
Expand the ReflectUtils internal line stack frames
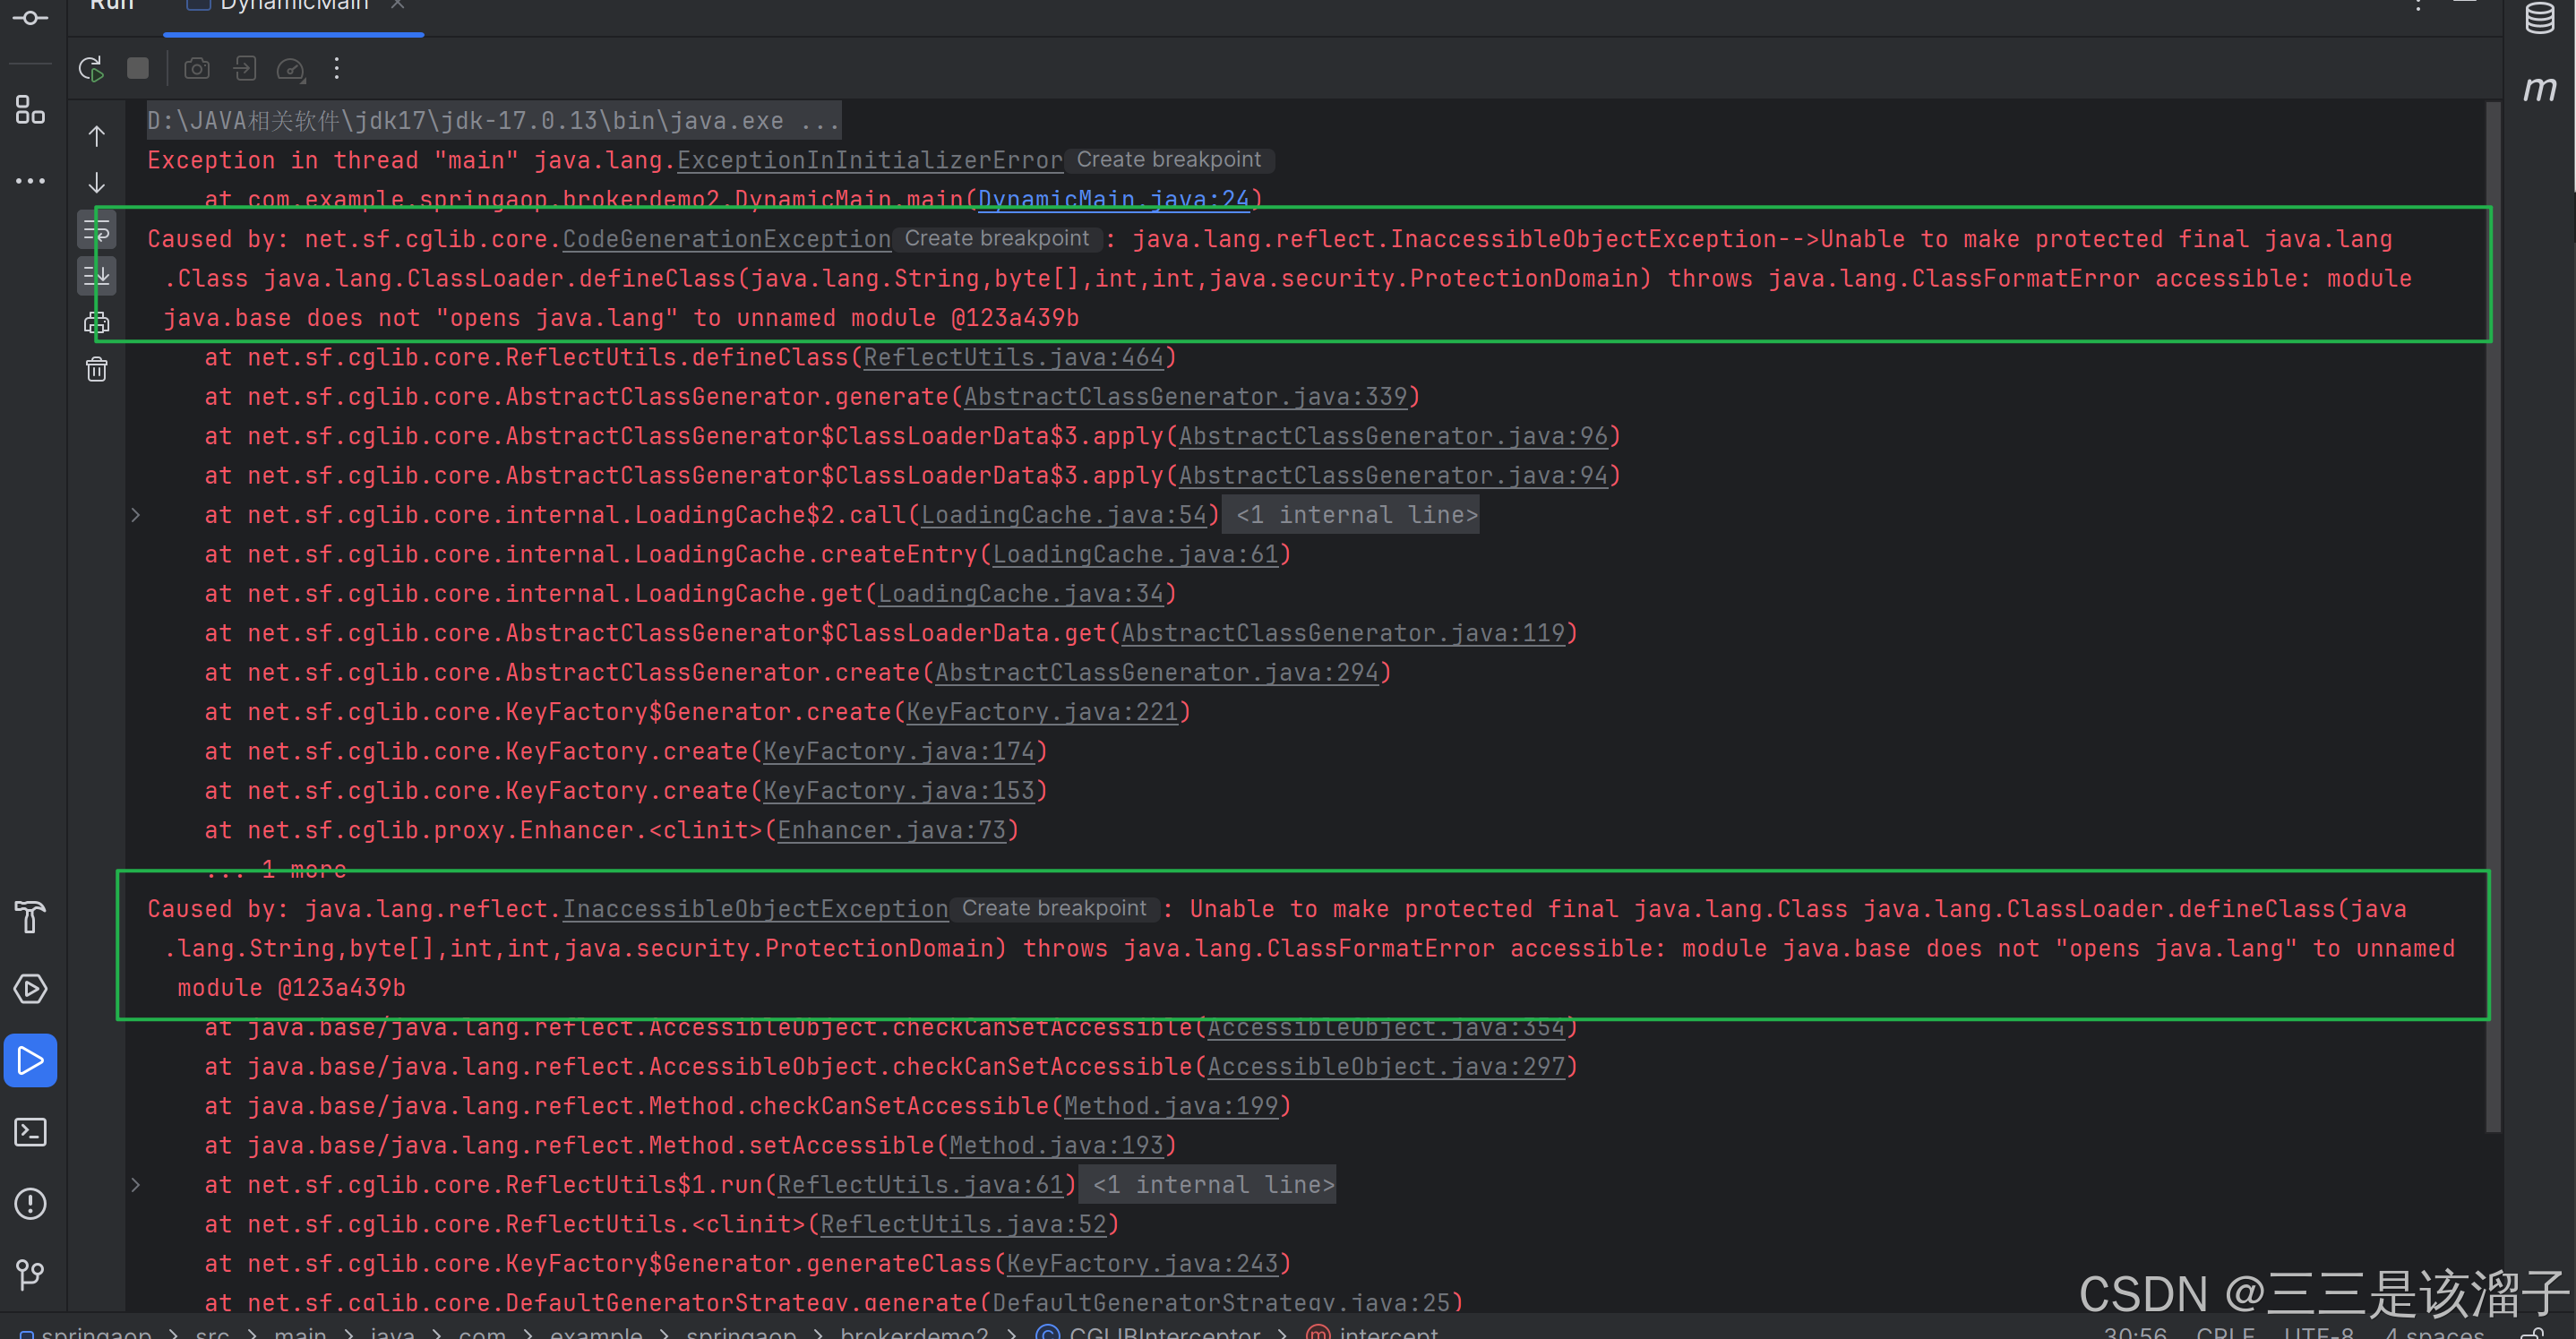[136, 1184]
